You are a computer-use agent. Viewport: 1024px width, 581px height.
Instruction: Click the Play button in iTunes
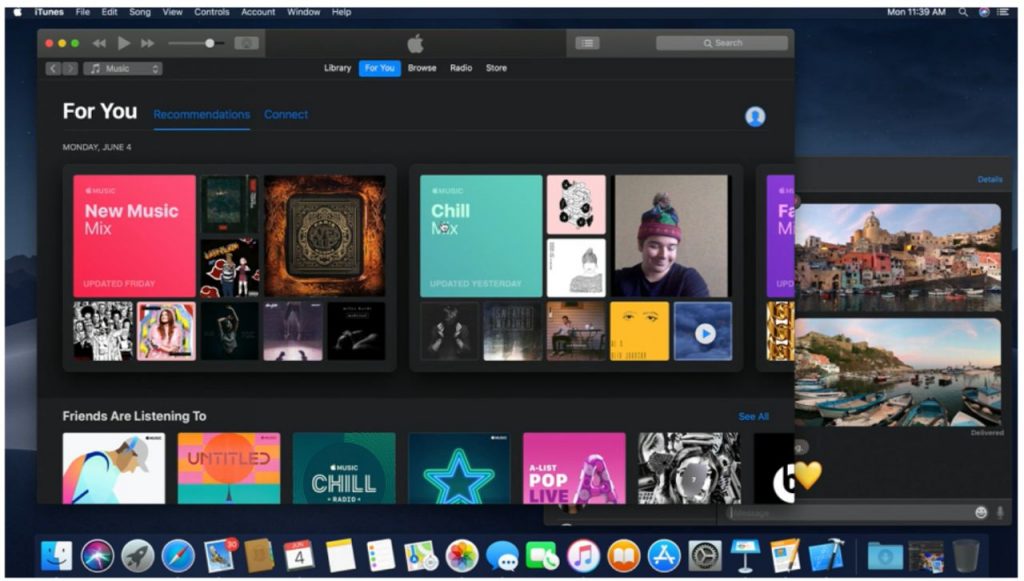(124, 43)
